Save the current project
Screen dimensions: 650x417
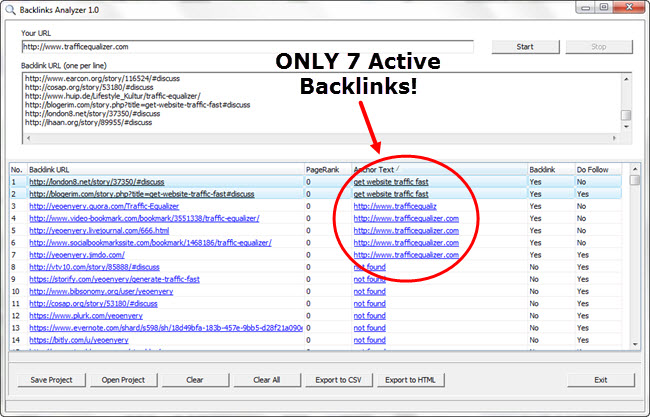49,380
